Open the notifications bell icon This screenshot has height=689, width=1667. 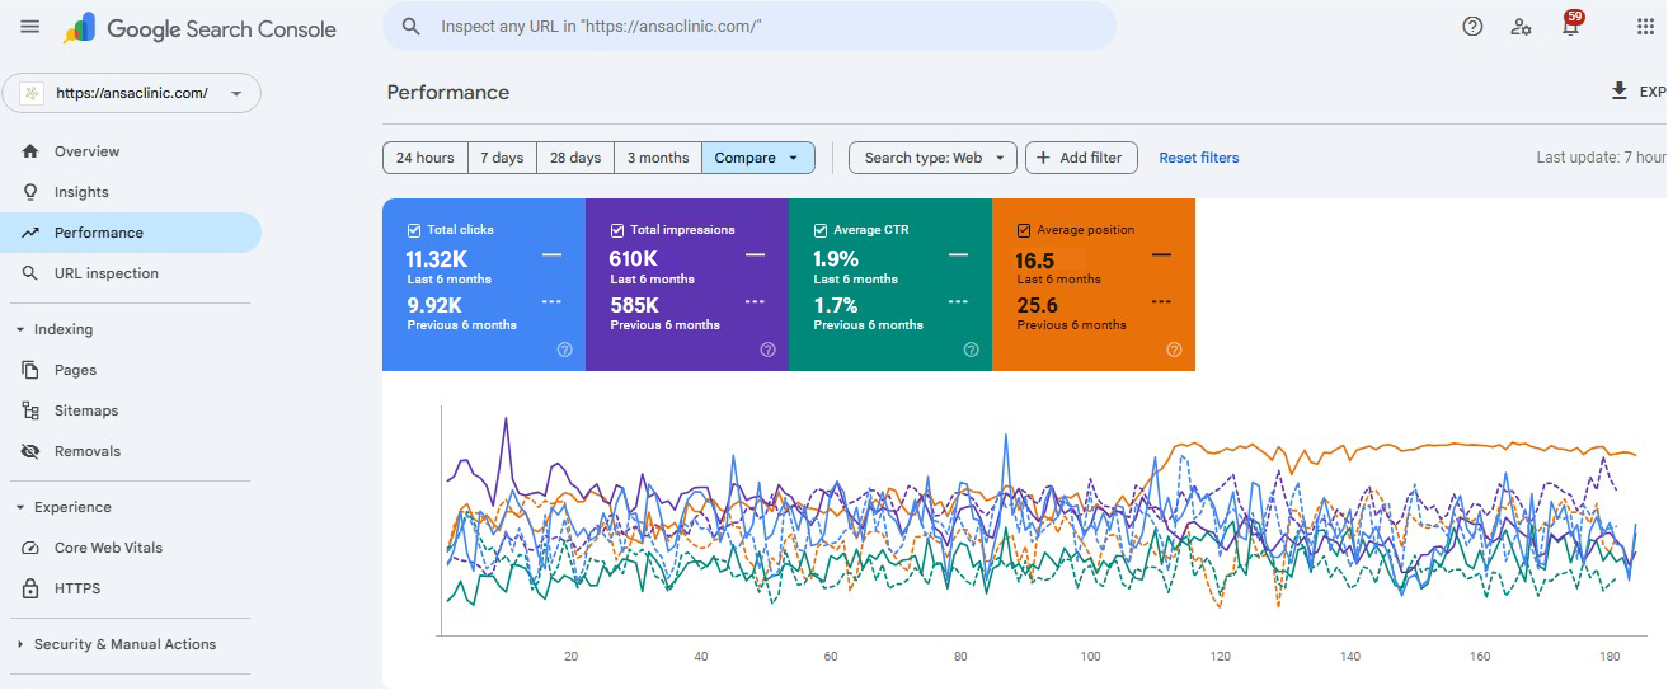point(1571,27)
